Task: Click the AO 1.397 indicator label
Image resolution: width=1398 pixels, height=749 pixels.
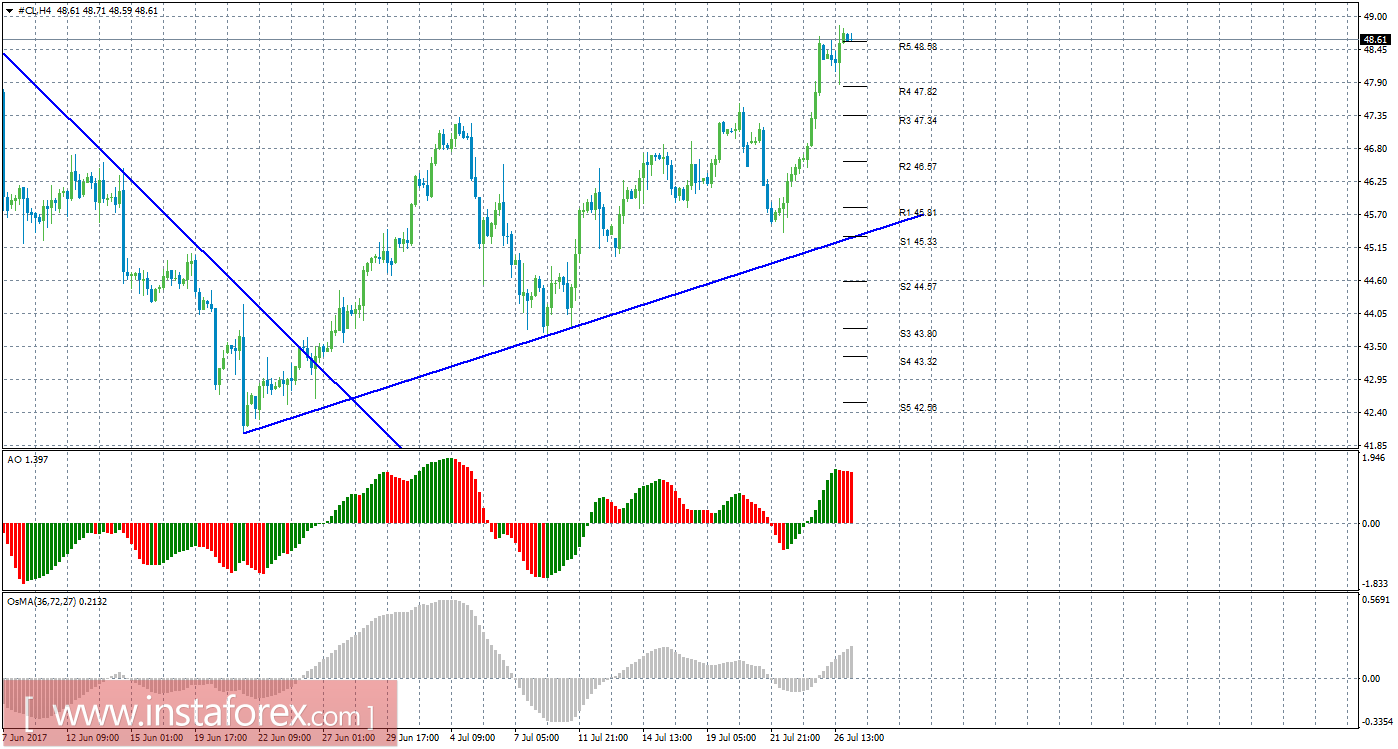Action: [27, 459]
